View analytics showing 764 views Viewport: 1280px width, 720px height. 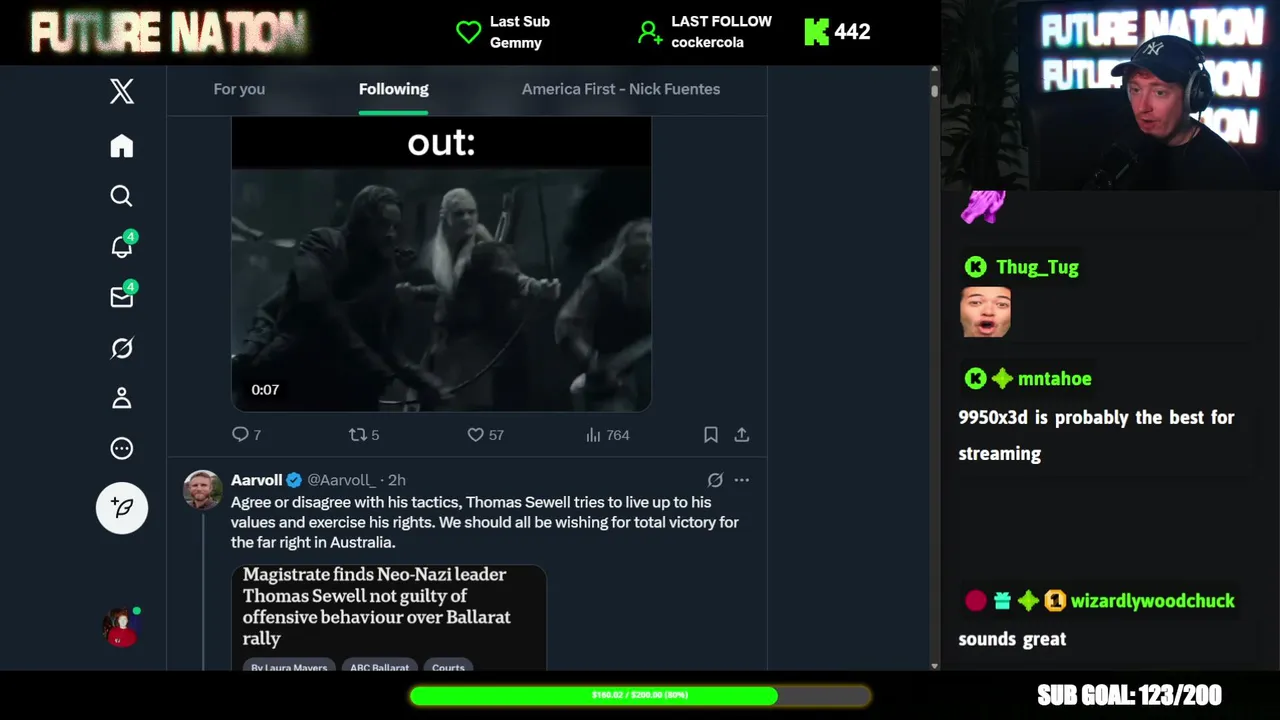tap(607, 434)
